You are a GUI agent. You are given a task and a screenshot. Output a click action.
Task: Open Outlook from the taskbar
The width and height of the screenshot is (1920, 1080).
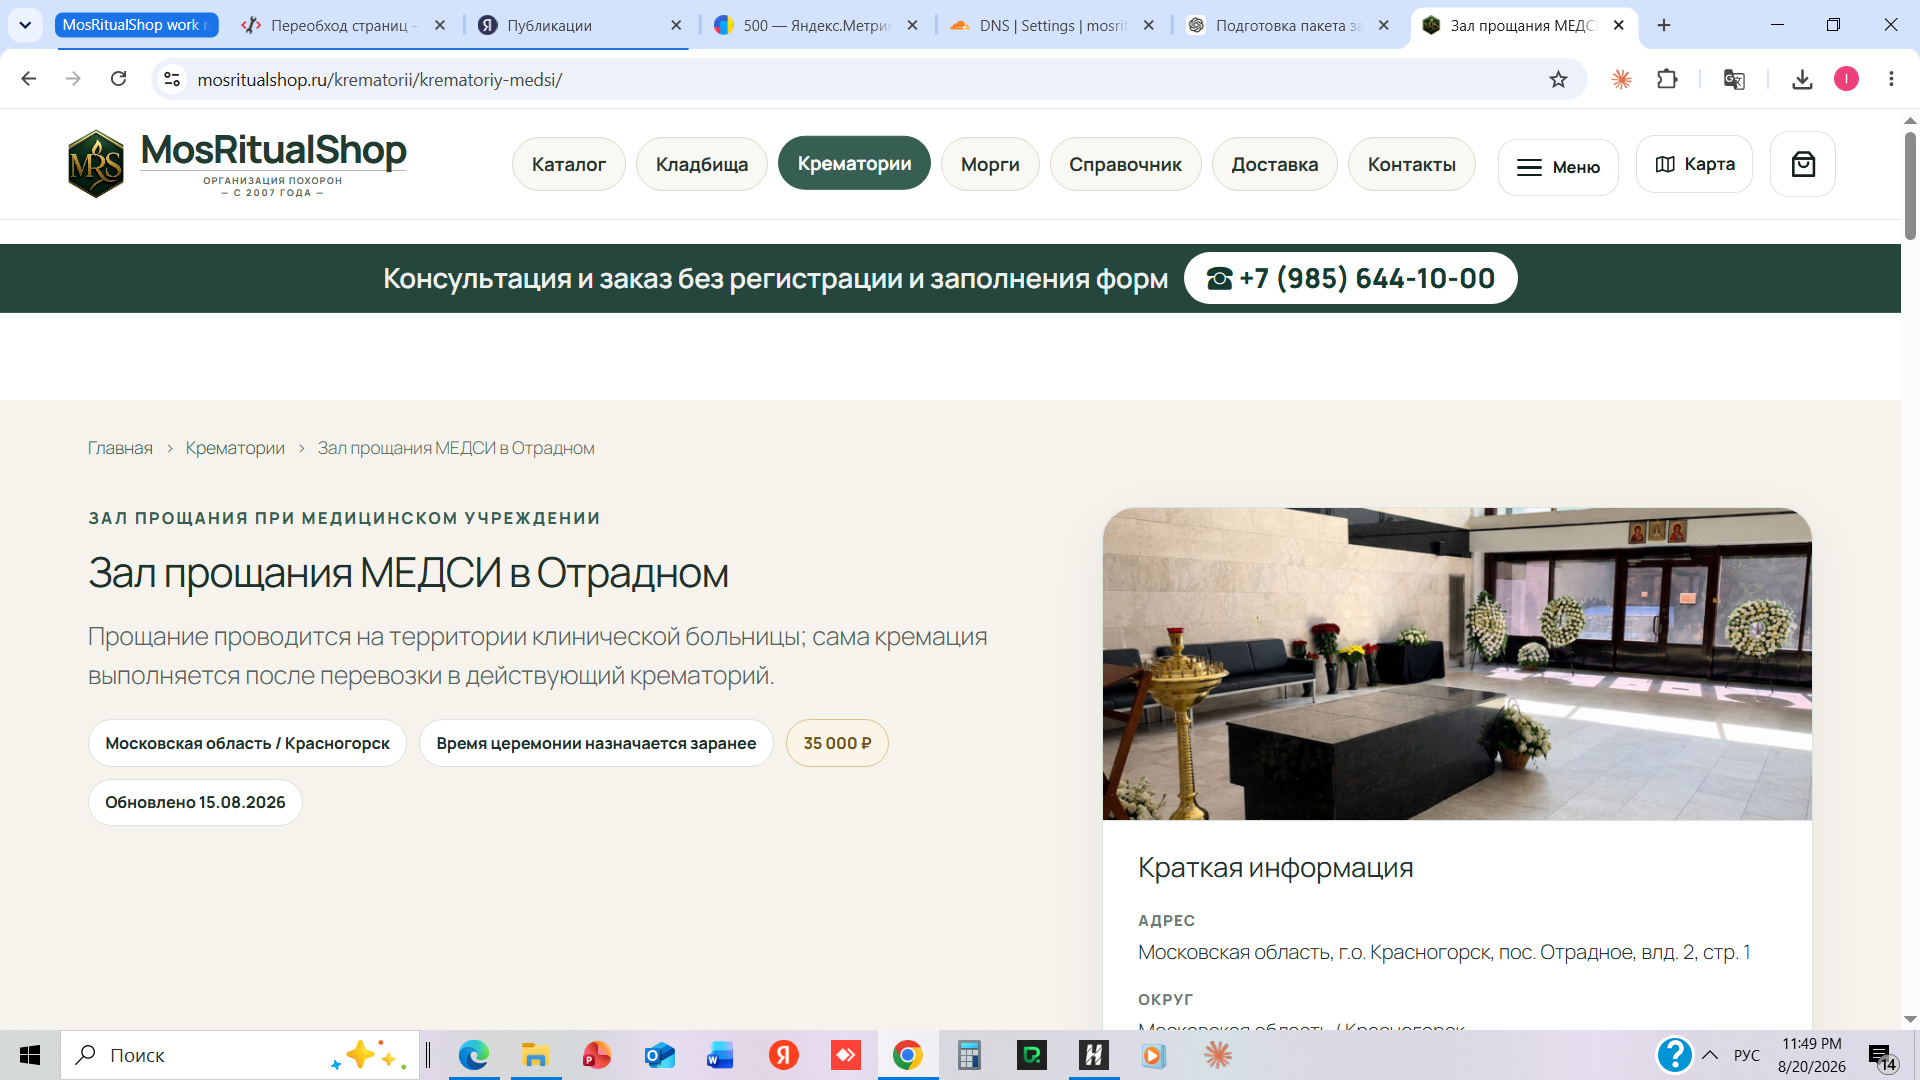[660, 1055]
